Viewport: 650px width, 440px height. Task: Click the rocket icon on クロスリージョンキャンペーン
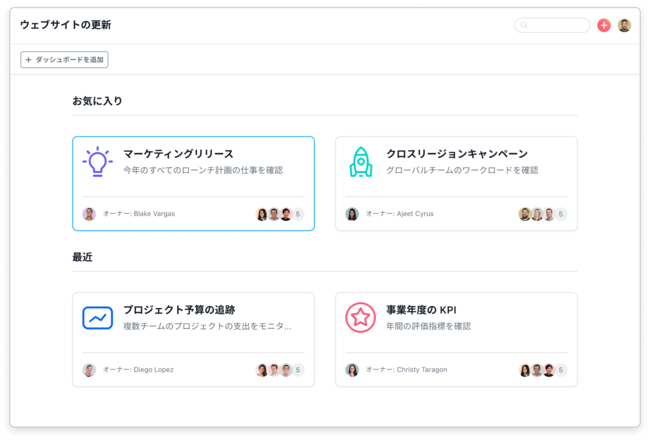click(x=361, y=162)
